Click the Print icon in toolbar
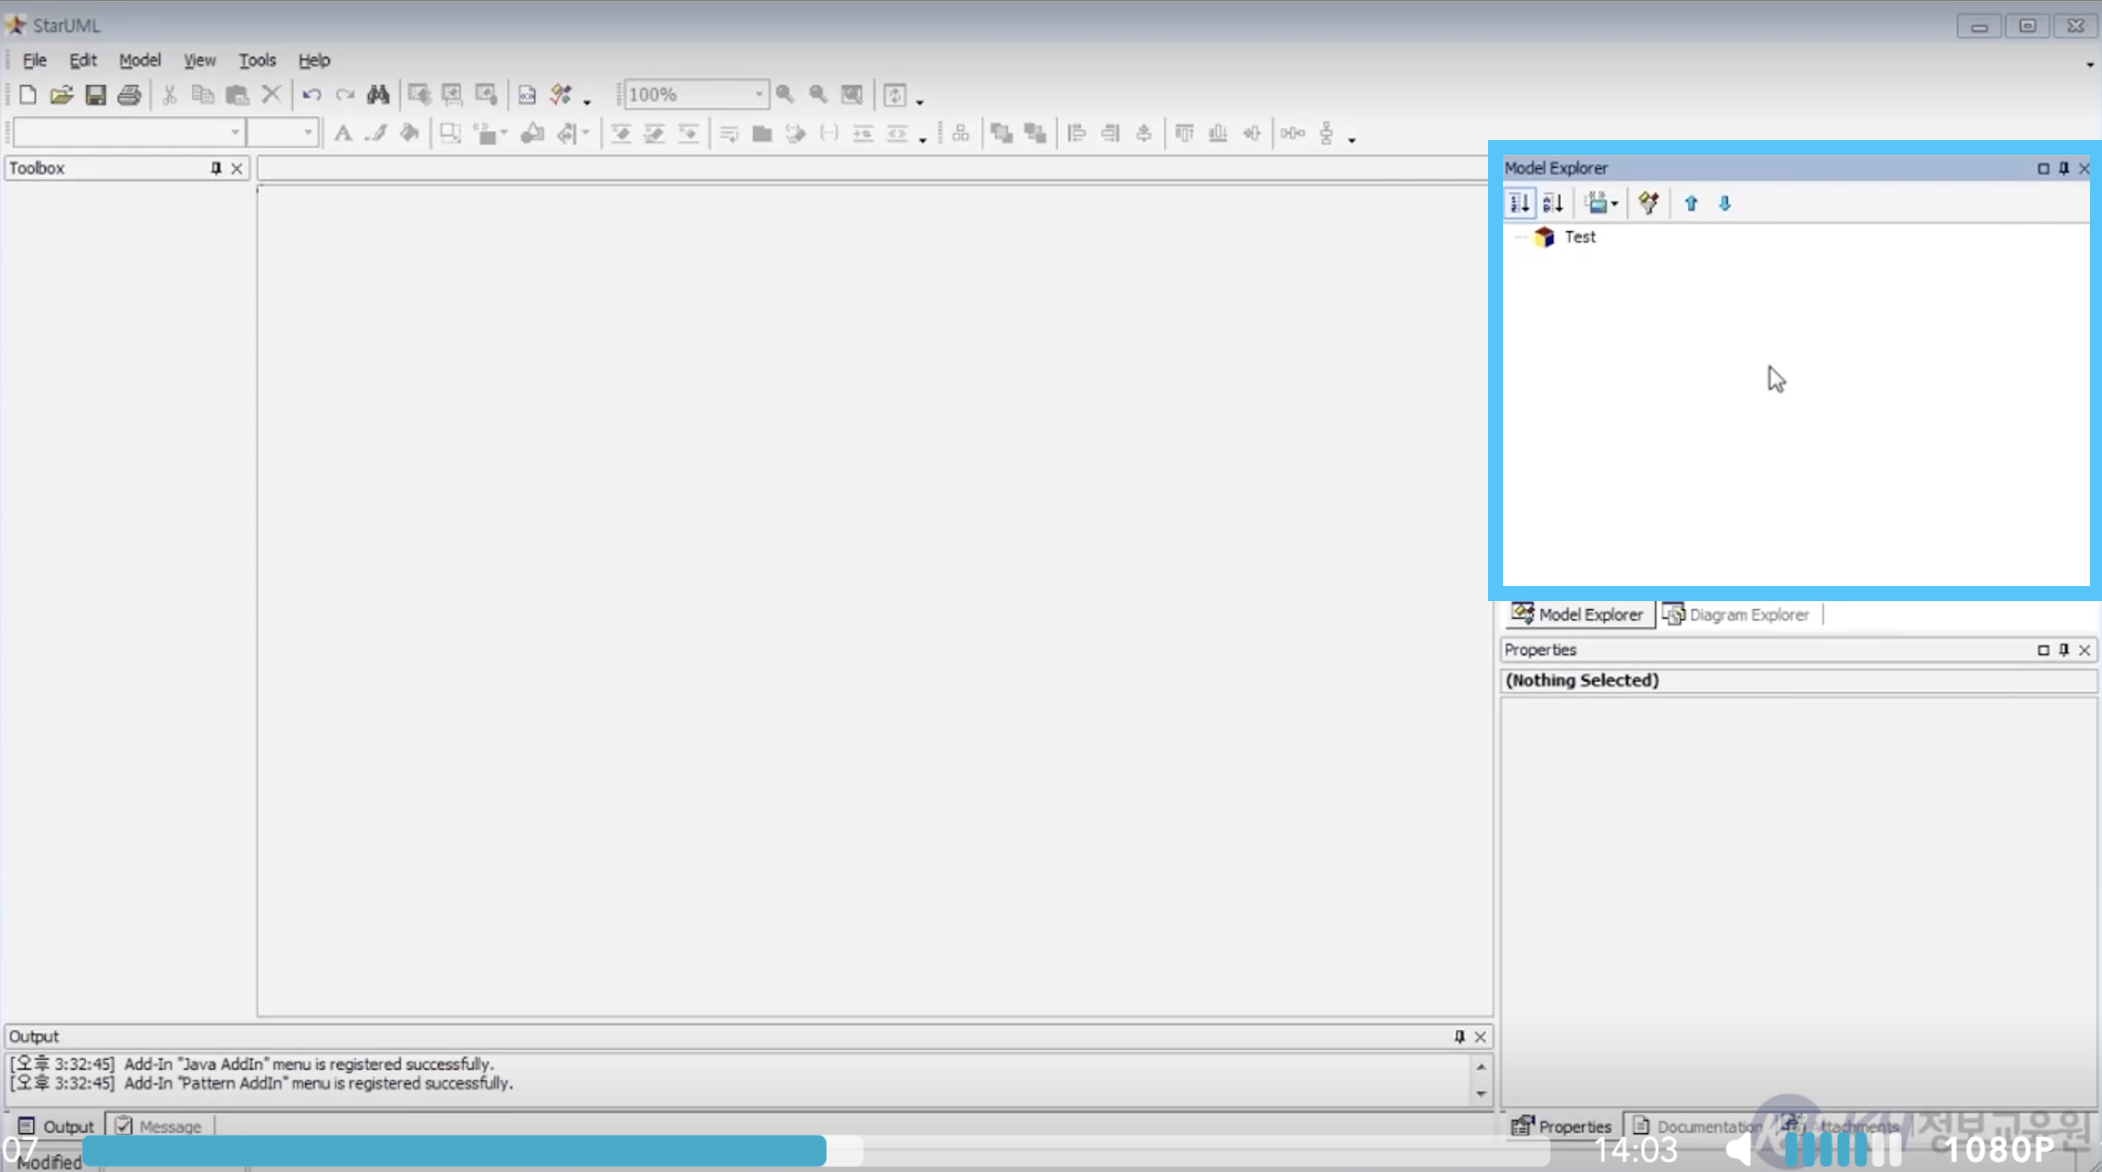 129,95
